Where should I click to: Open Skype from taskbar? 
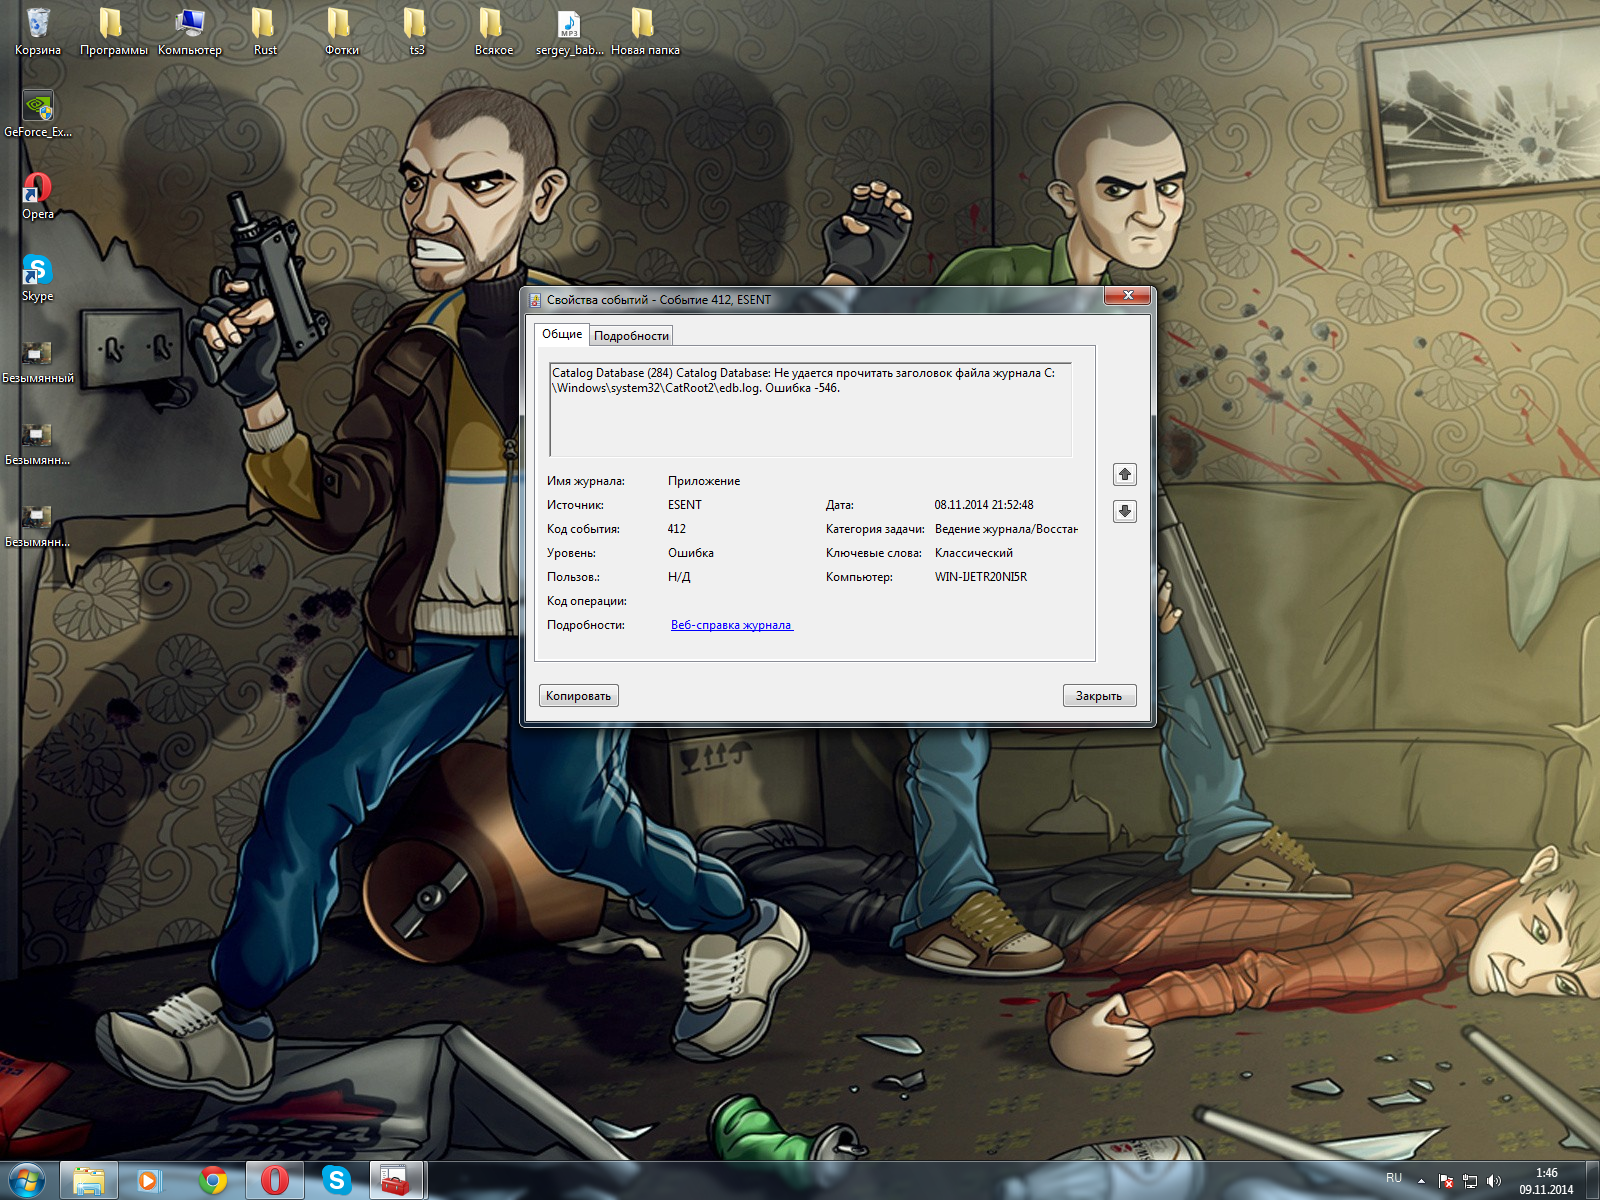[x=337, y=1180]
